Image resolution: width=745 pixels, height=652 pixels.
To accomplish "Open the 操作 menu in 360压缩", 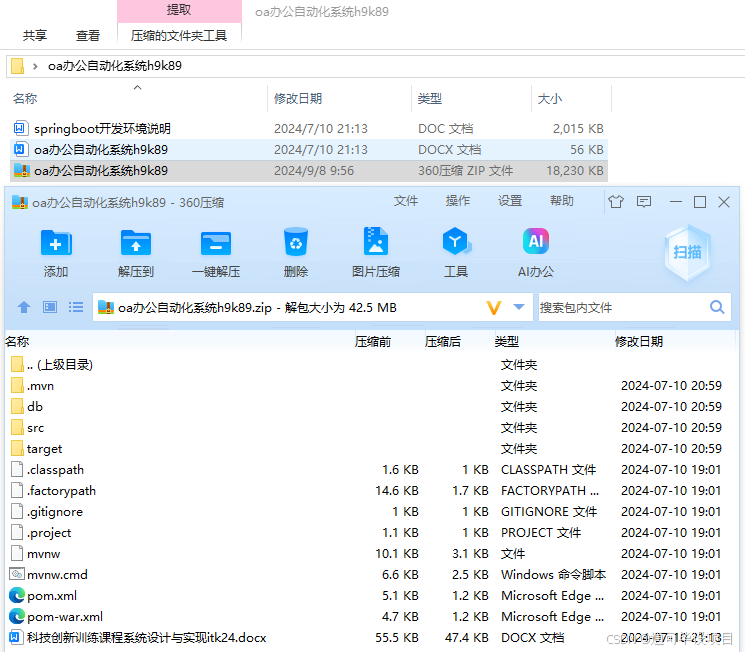I will click(x=458, y=201).
